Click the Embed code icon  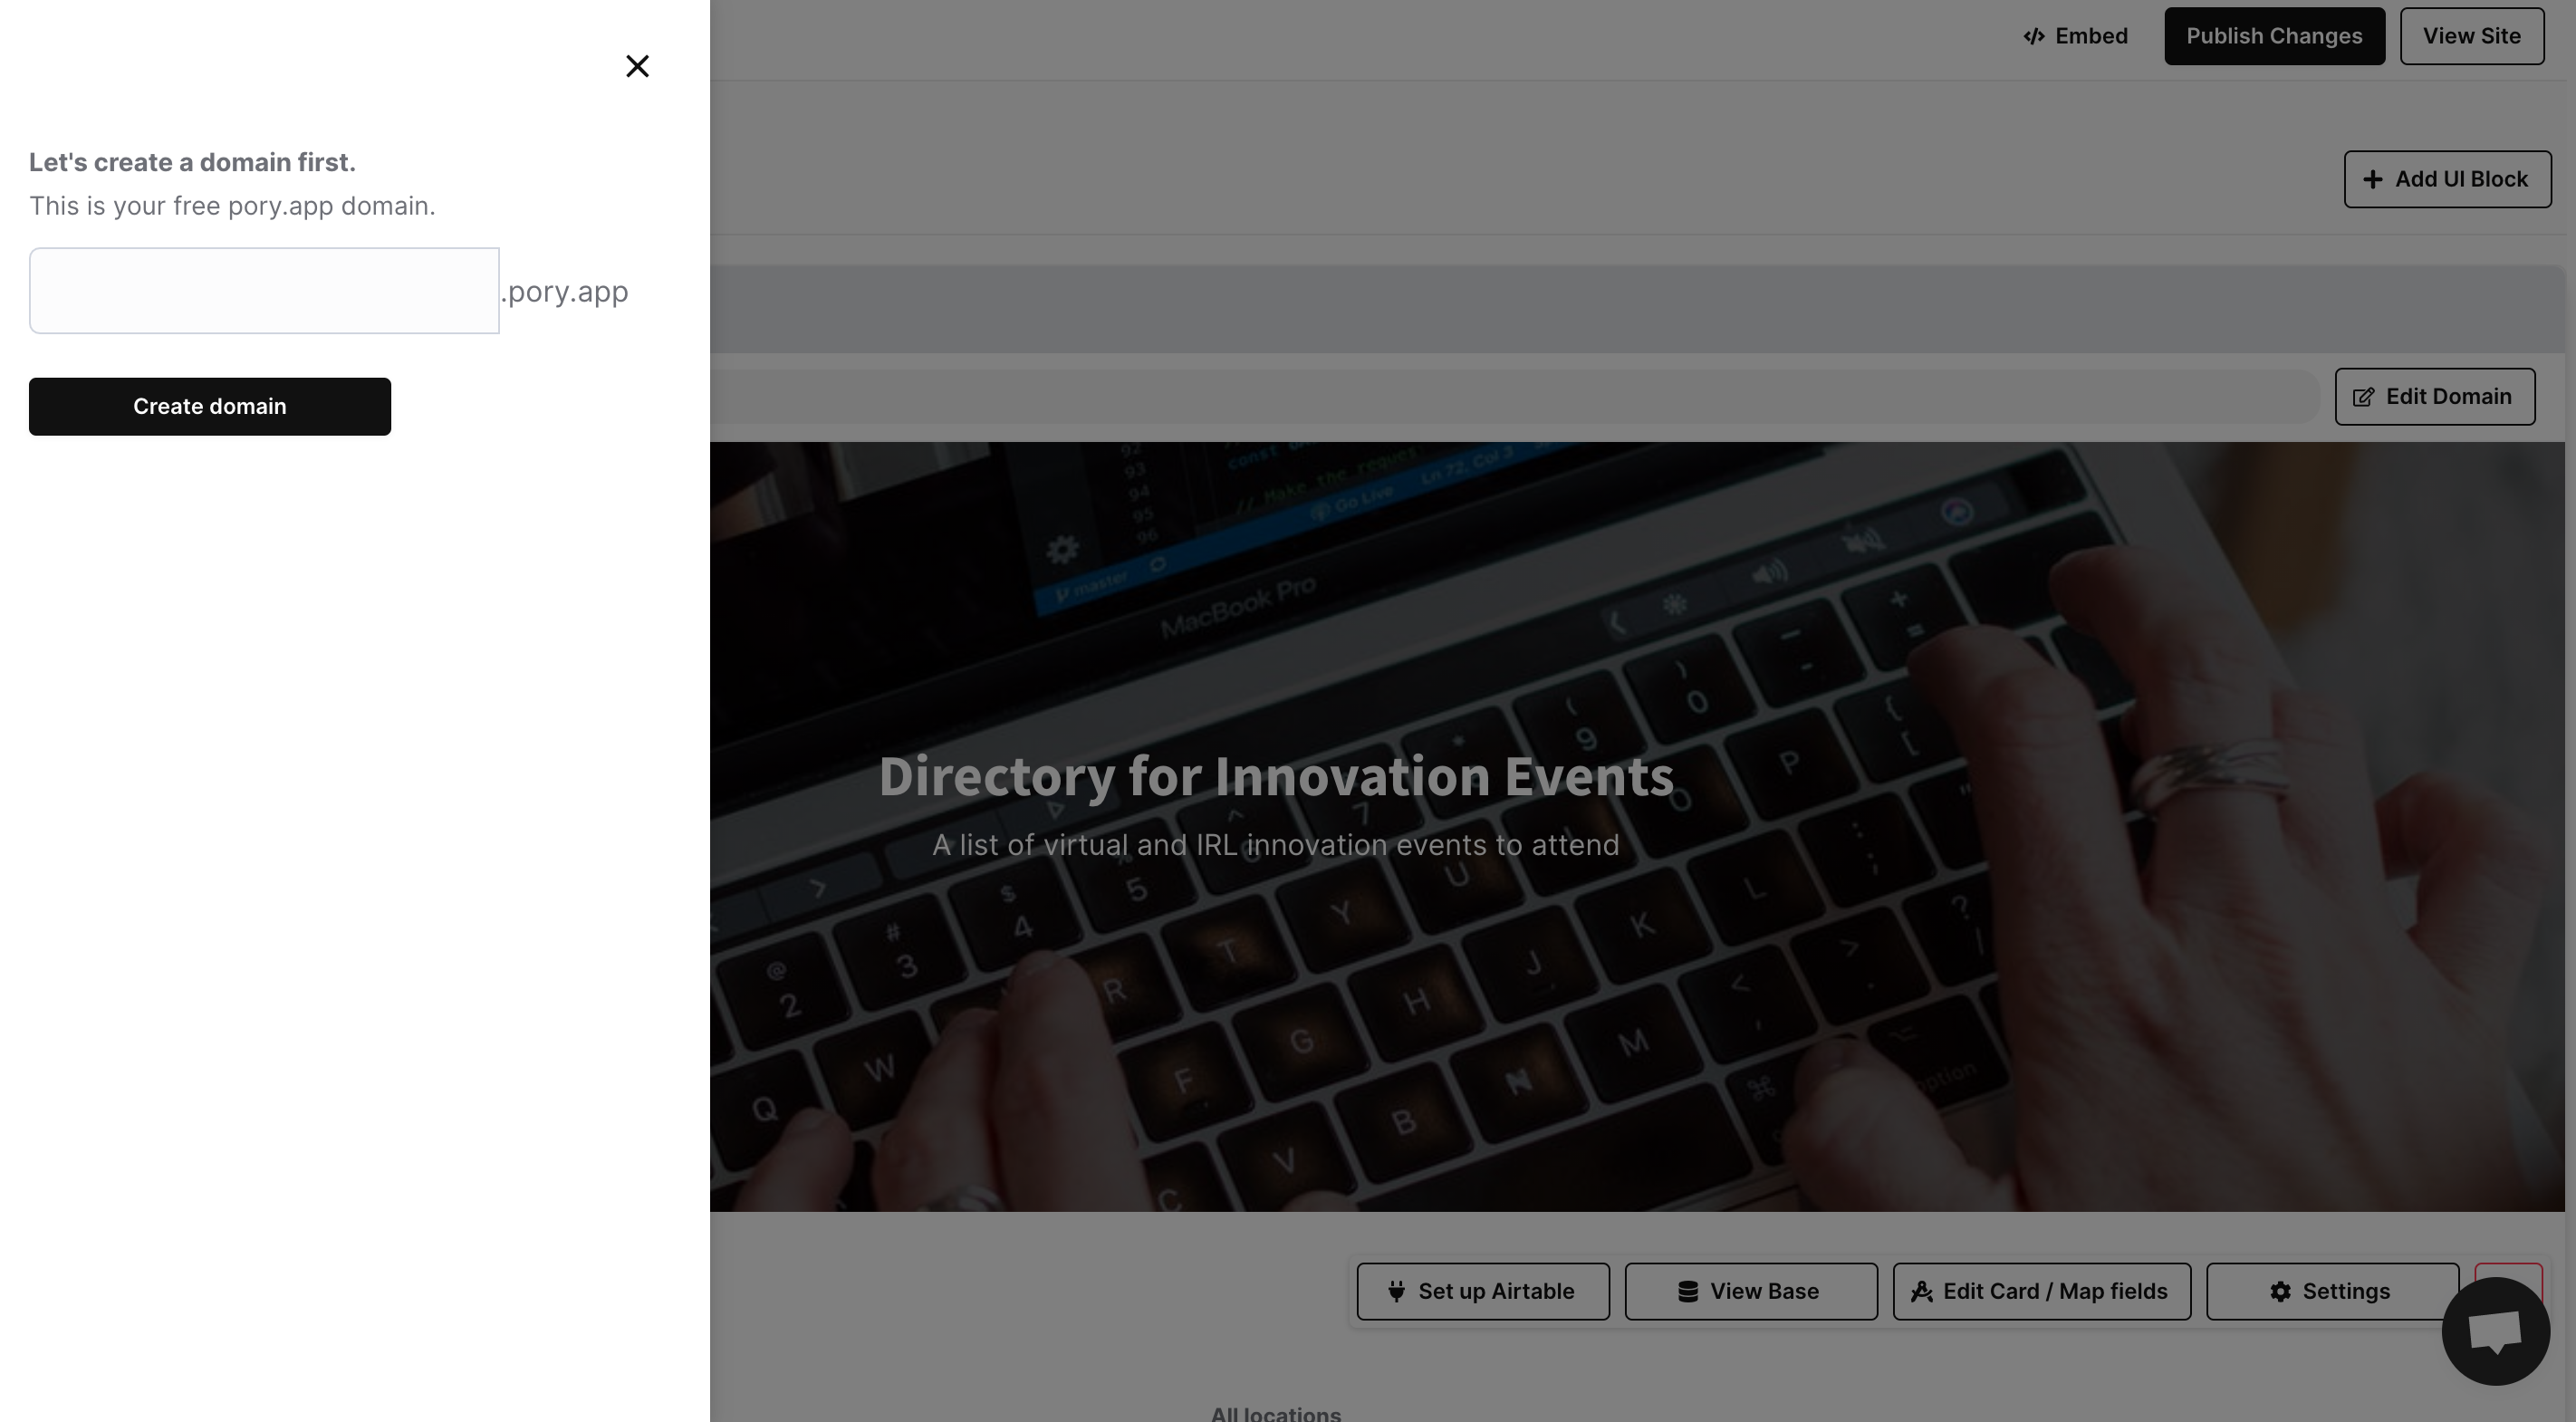pyautogui.click(x=2033, y=36)
